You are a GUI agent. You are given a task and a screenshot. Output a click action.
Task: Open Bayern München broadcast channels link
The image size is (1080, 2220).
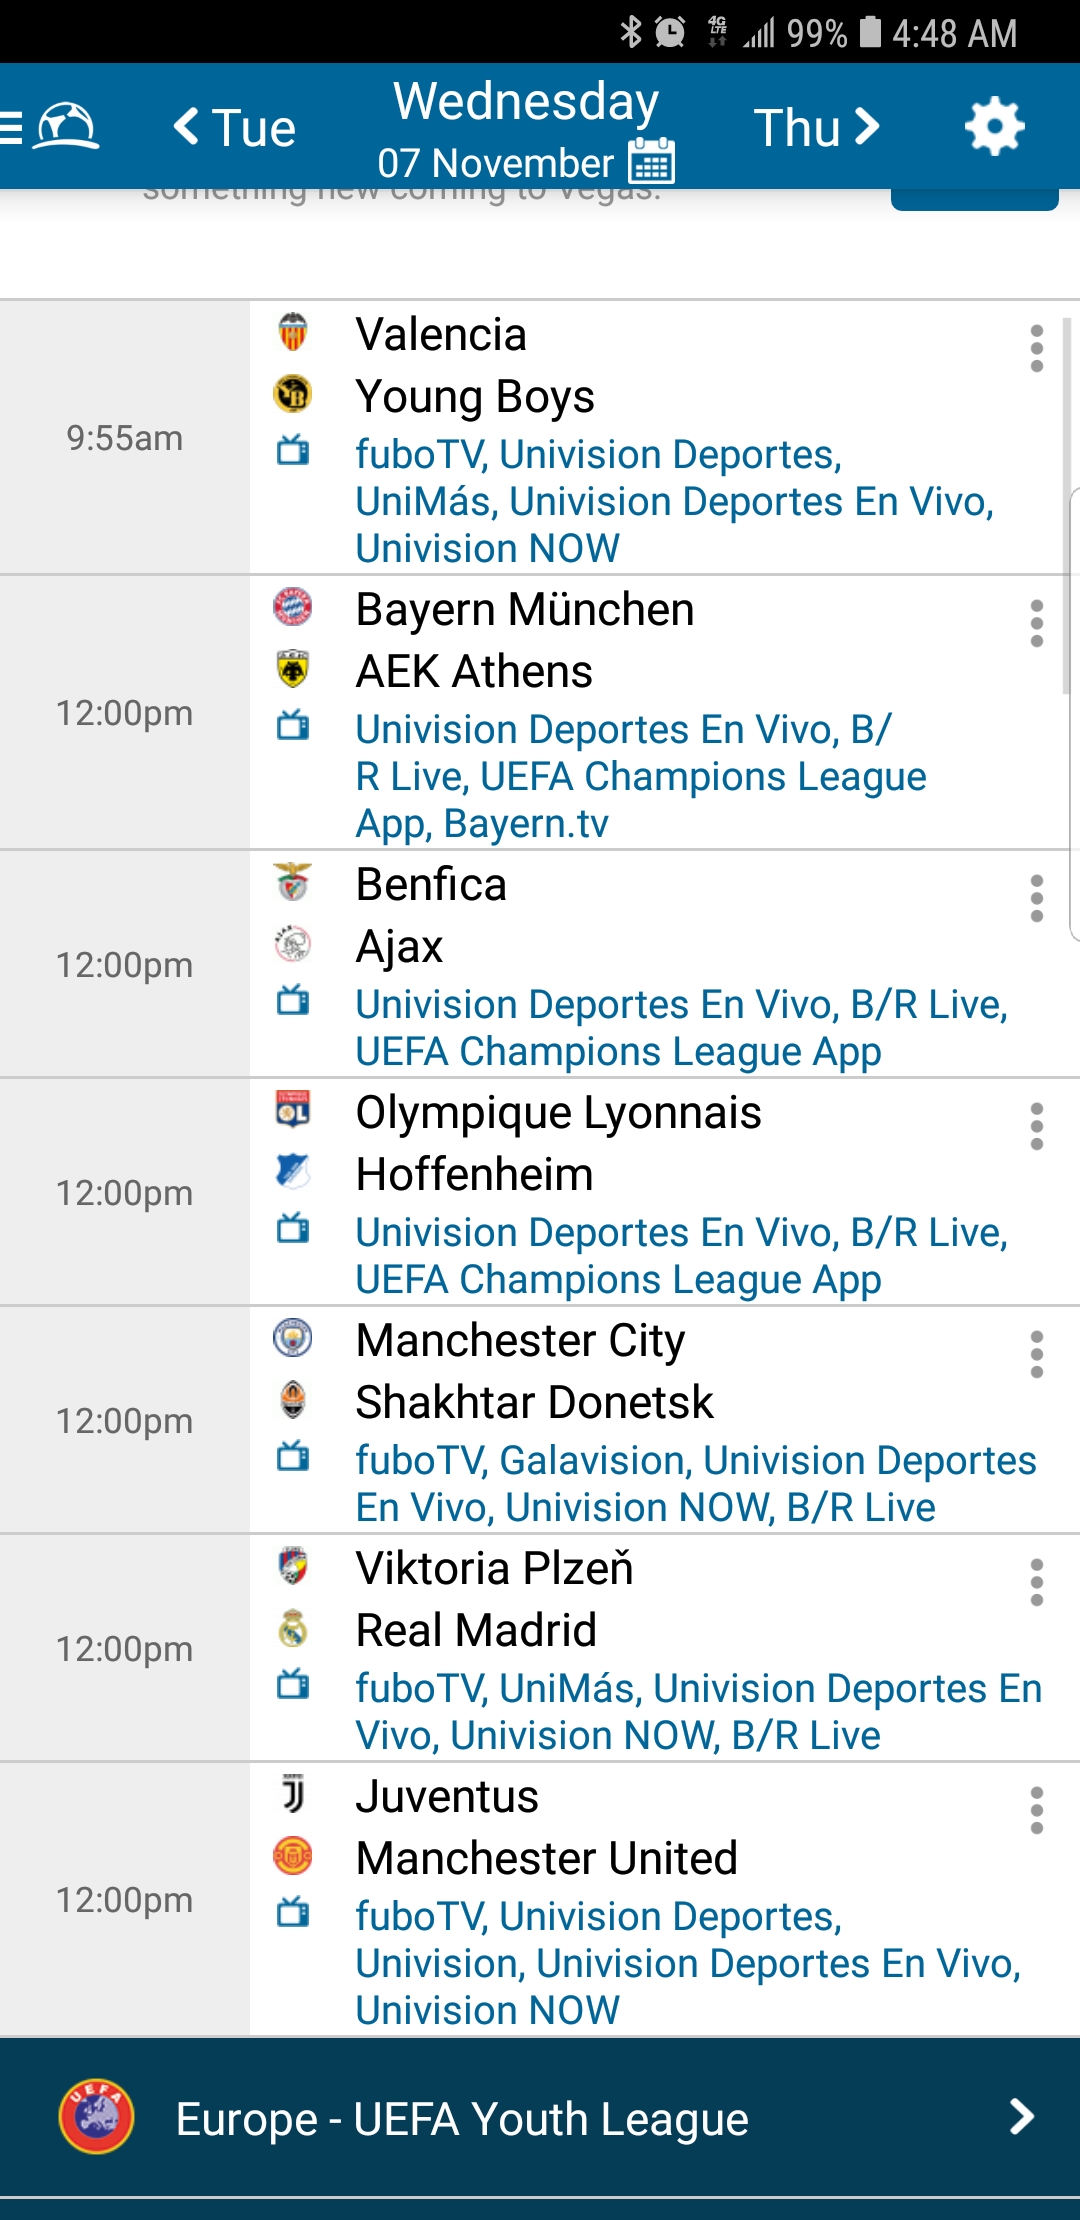640,776
